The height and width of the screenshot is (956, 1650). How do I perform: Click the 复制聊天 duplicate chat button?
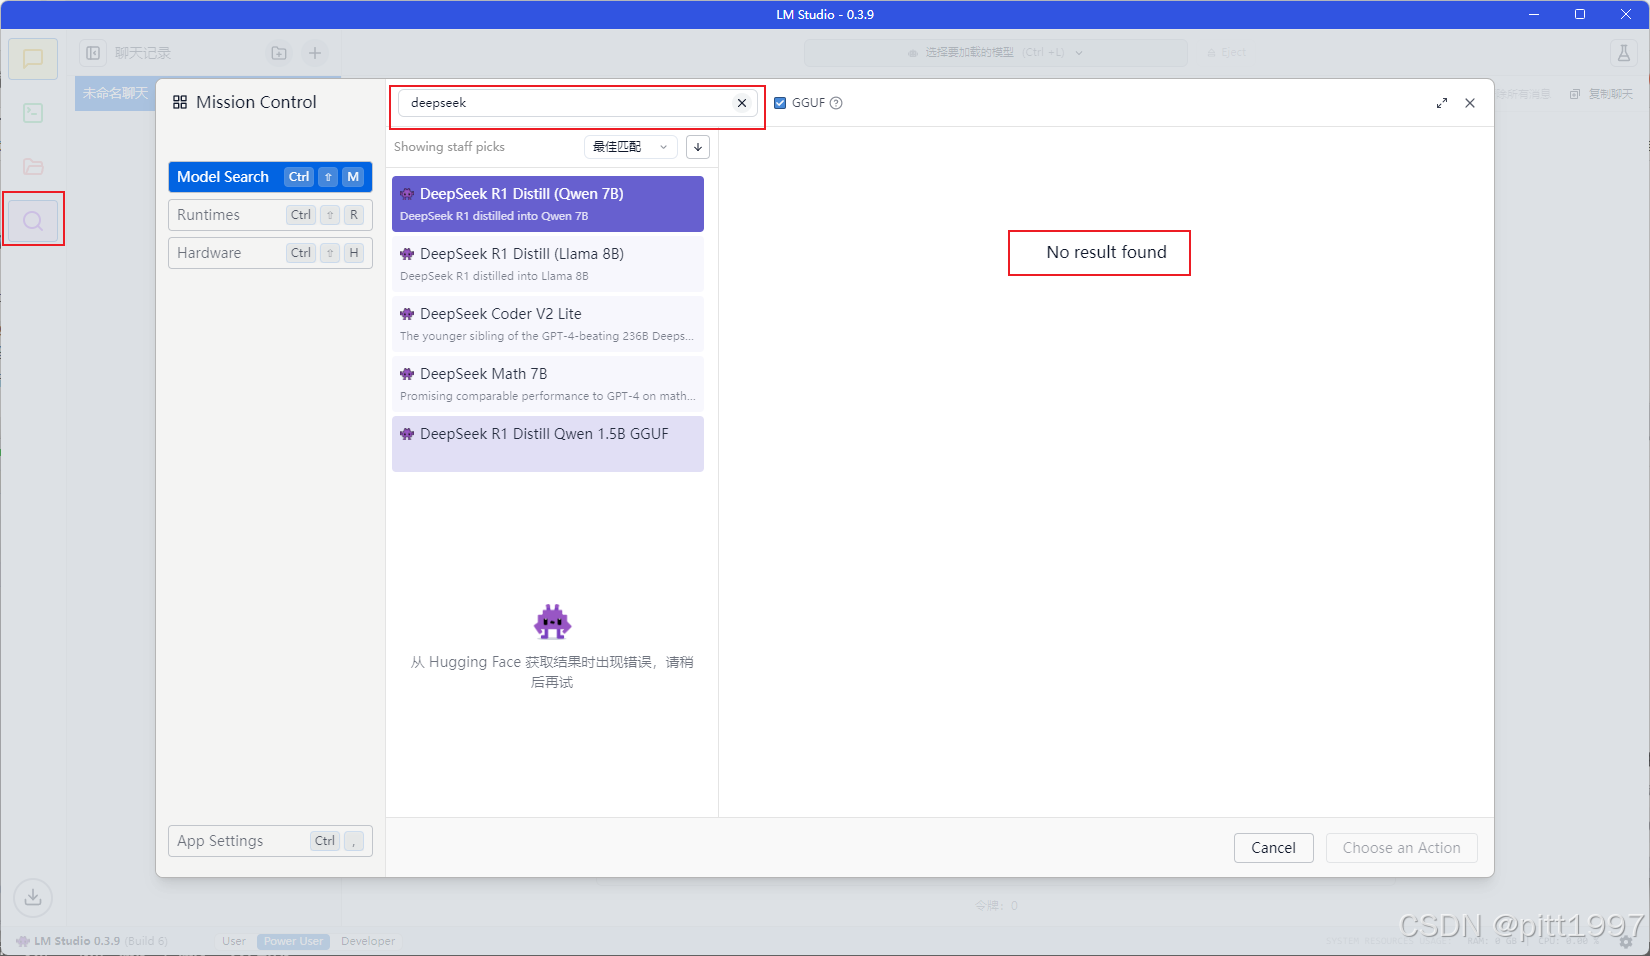tap(1601, 94)
